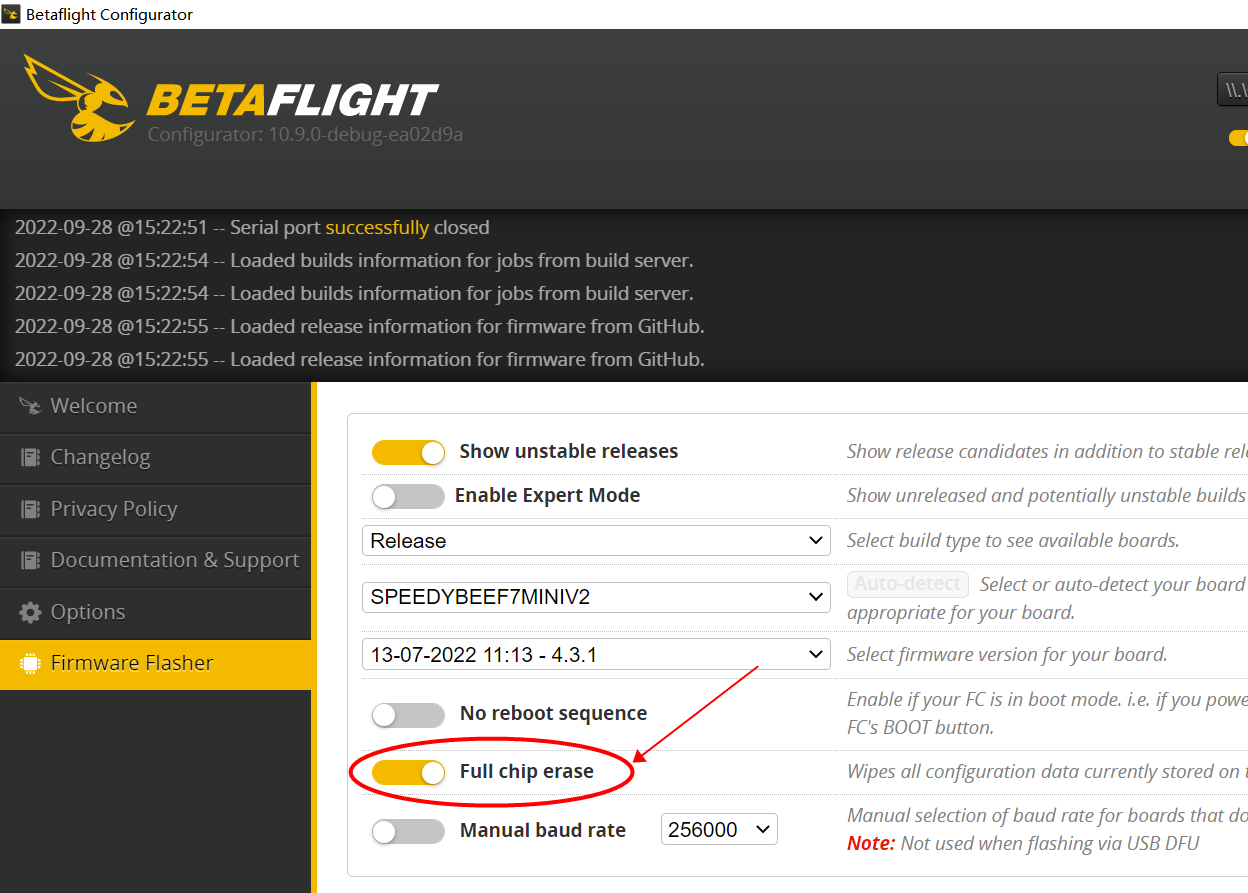Open the SPEEDYBEEF7MINIV2 board dropdown
This screenshot has height=893, width=1248.
point(596,598)
